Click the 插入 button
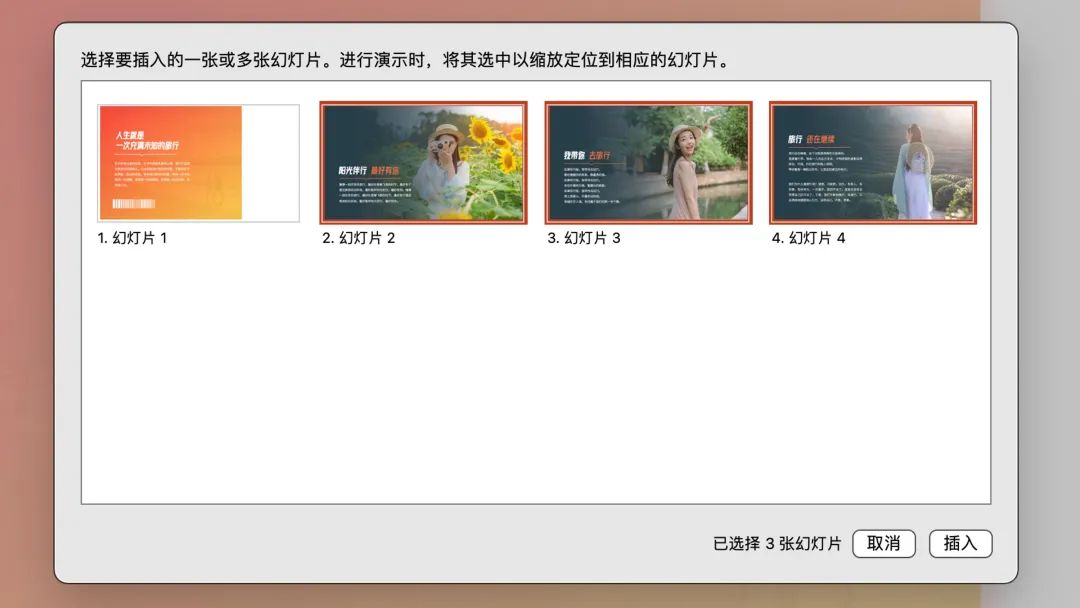The height and width of the screenshot is (608, 1080). [x=960, y=543]
